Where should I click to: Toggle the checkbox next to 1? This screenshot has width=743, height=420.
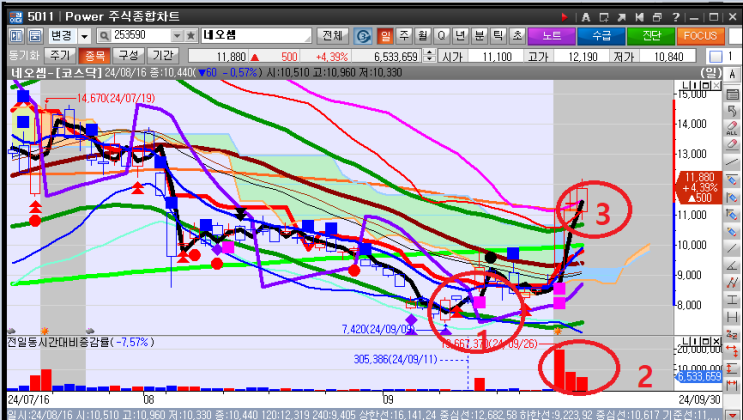click(x=716, y=57)
